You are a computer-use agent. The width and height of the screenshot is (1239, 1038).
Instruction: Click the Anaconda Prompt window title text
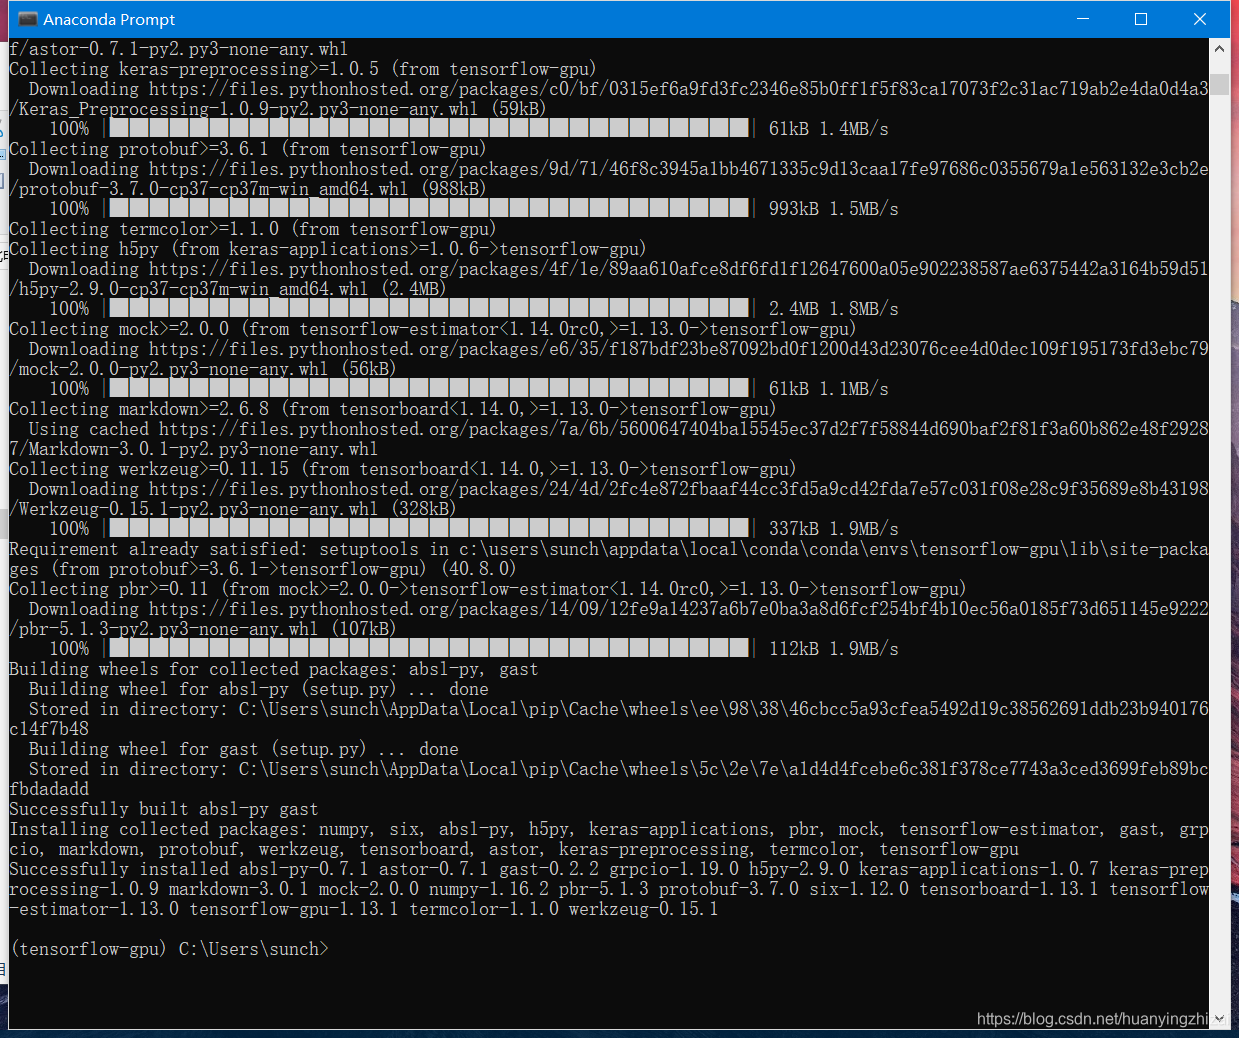pyautogui.click(x=109, y=19)
